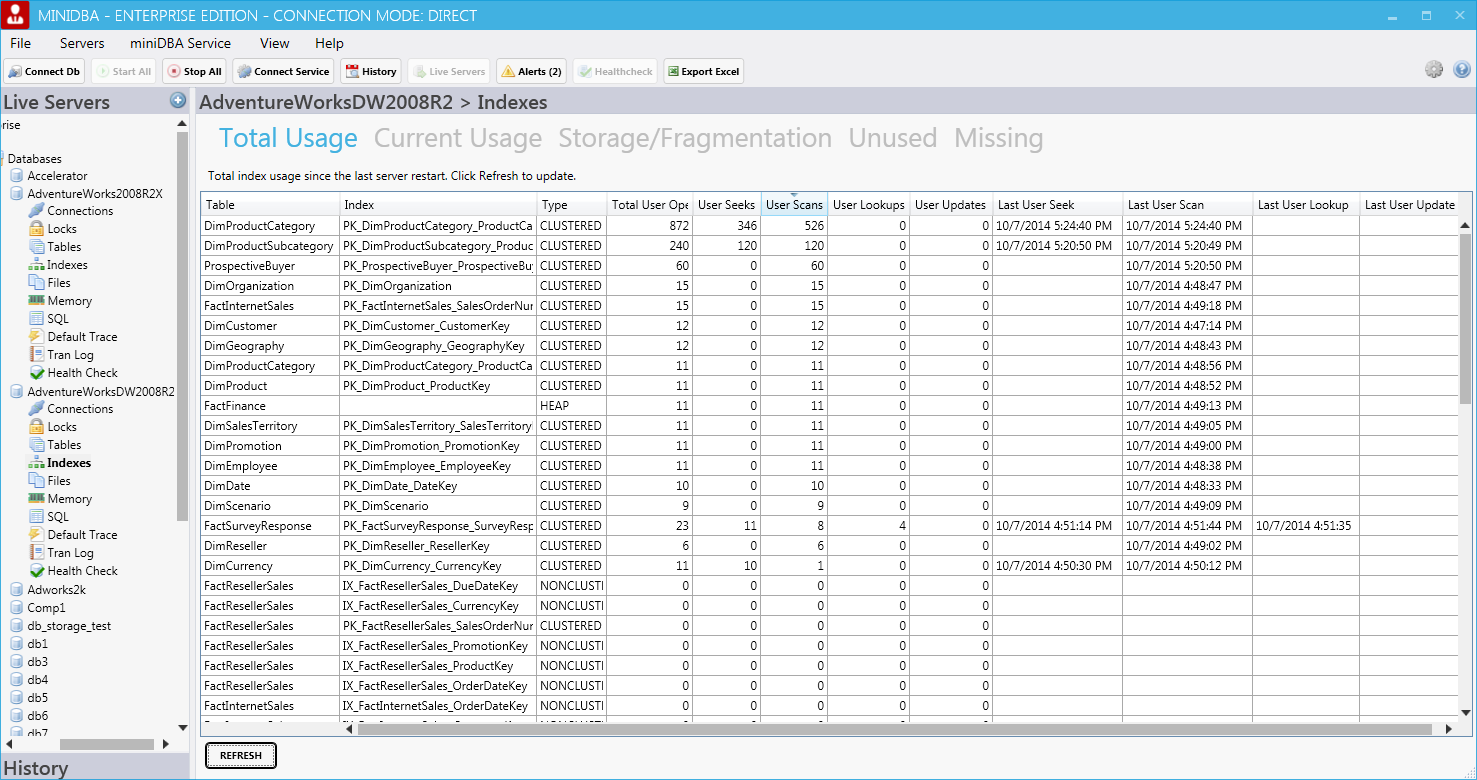Click the AdventureWorks2008R2X database icon

(x=16, y=194)
